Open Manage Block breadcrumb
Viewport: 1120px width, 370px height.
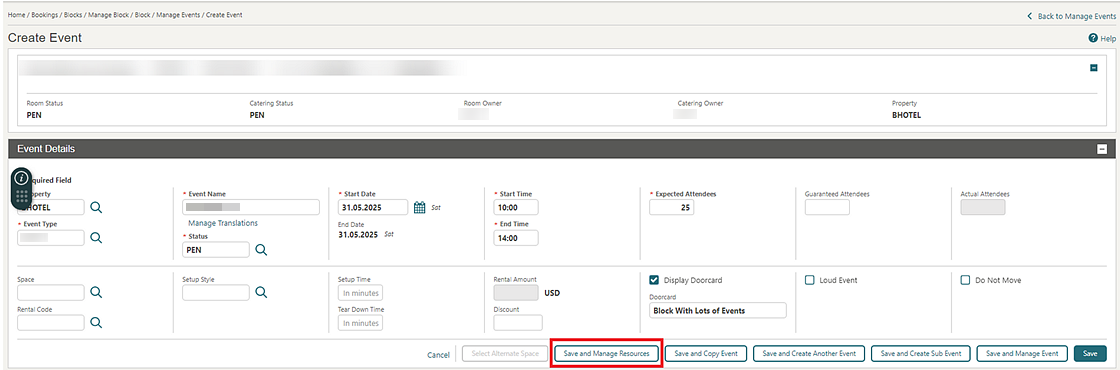[109, 15]
